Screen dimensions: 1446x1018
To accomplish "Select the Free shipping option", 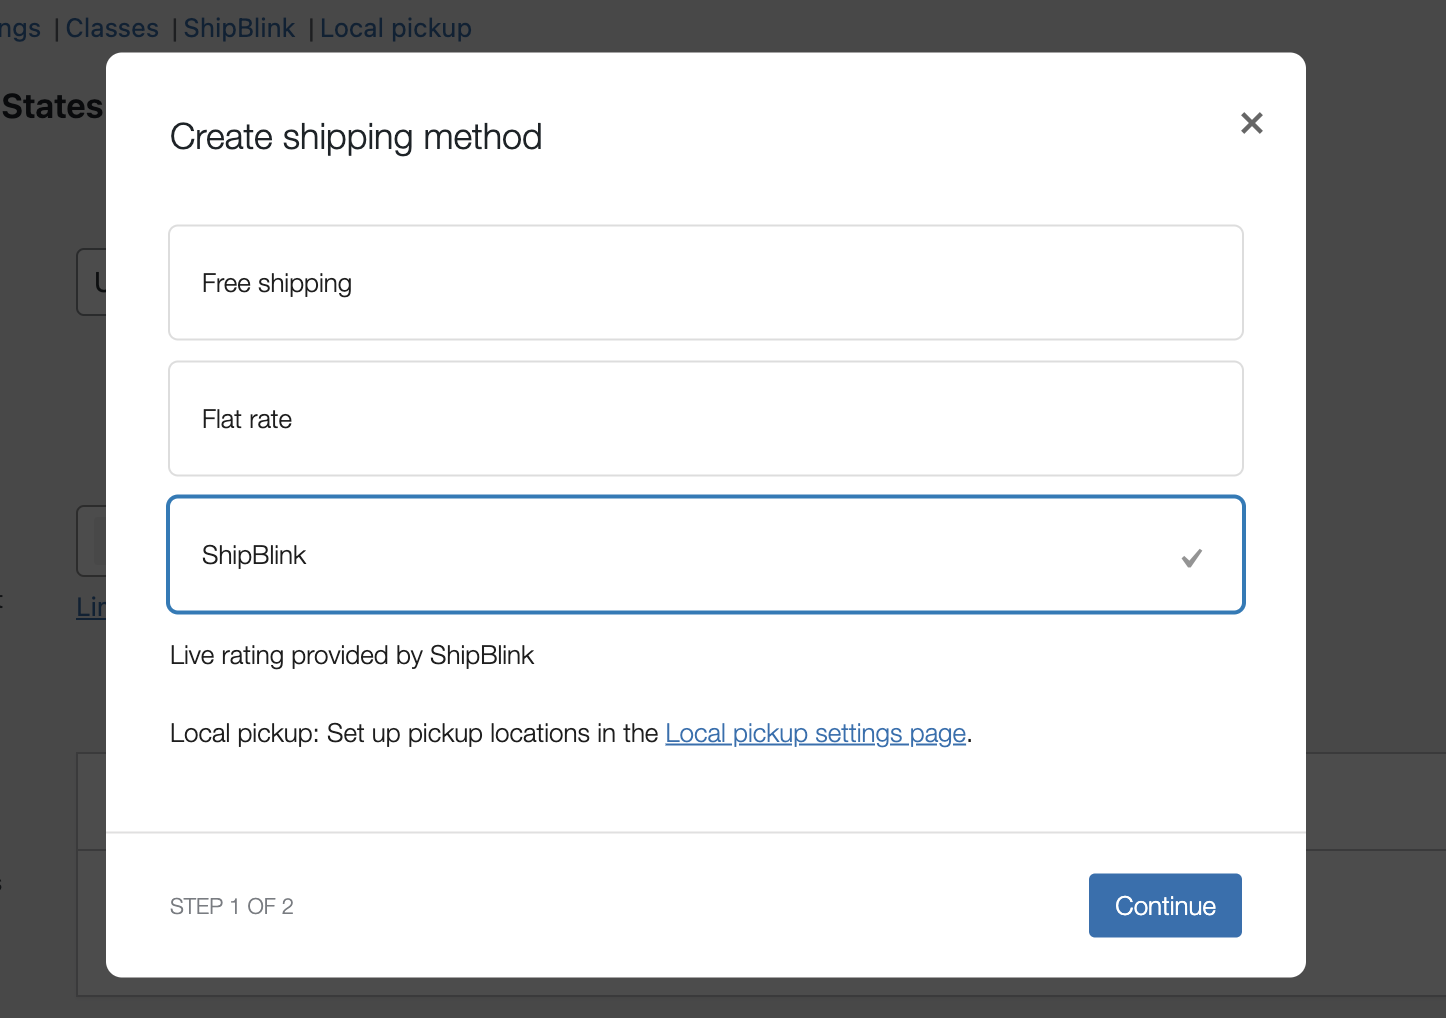I will tap(706, 283).
